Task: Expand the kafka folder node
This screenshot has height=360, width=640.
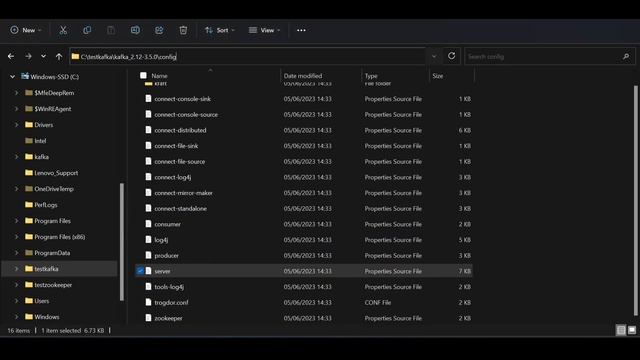Action: click(x=17, y=157)
